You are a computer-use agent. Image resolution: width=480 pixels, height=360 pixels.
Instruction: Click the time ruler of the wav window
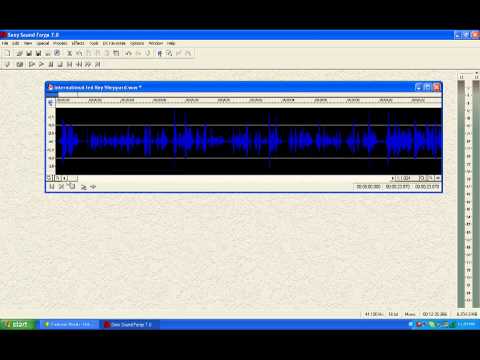tap(249, 100)
